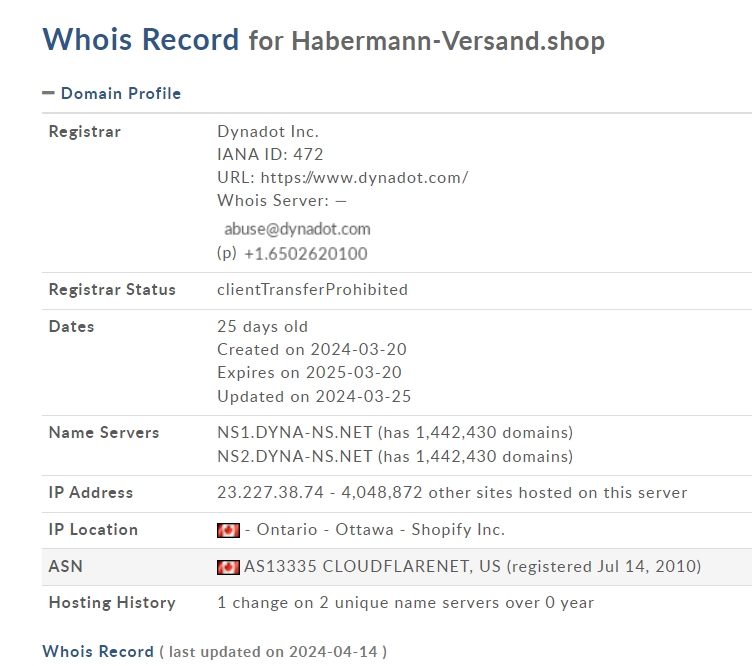Click the Expires on 2025-03-20 date
This screenshot has height=666, width=752.
pos(309,373)
